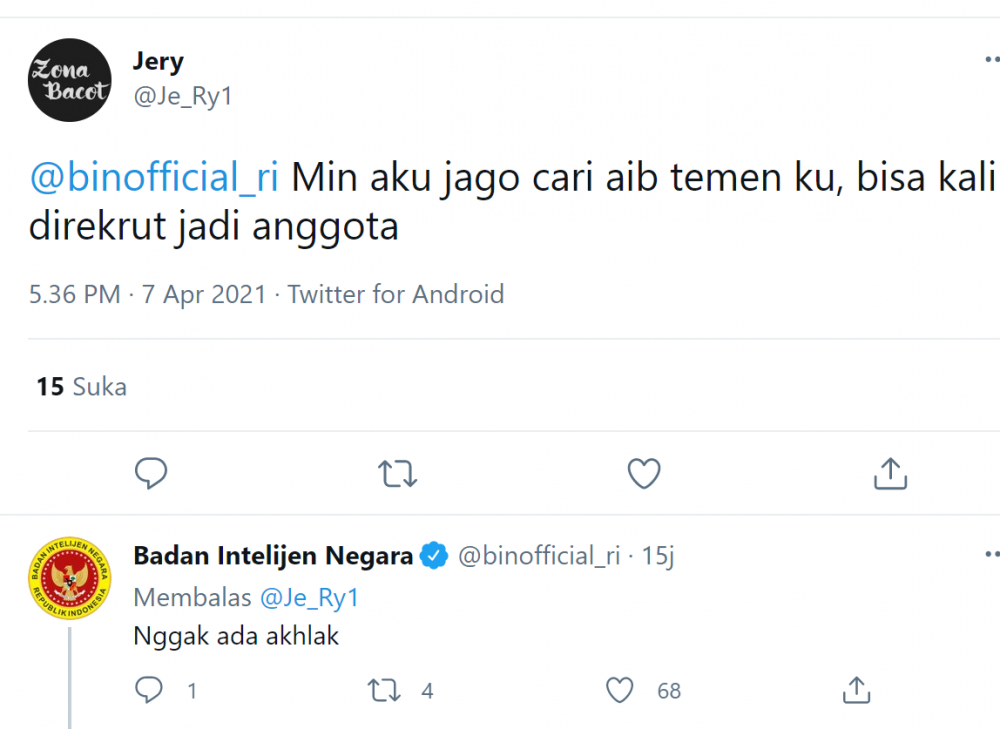Open the 5.36 PM · 7 Apr 2021 timestamp
The height and width of the screenshot is (729, 1000).
148,295
